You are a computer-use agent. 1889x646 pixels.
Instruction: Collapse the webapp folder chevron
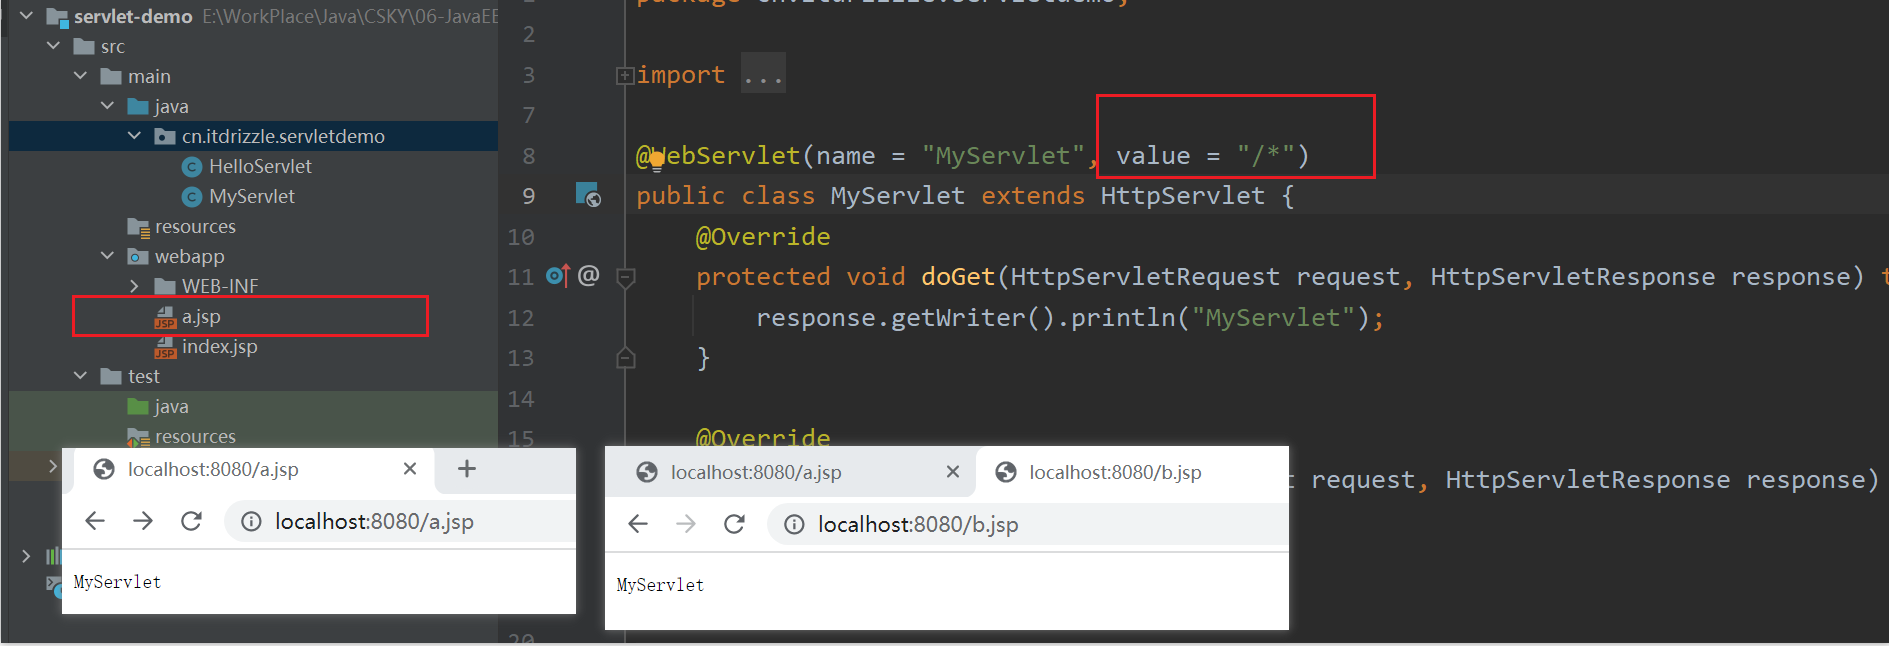click(108, 256)
